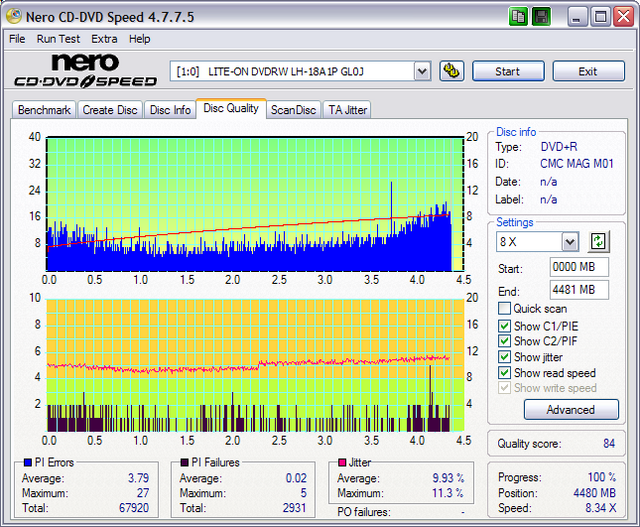Click the Exit button
This screenshot has height=527, width=640.
coord(588,71)
